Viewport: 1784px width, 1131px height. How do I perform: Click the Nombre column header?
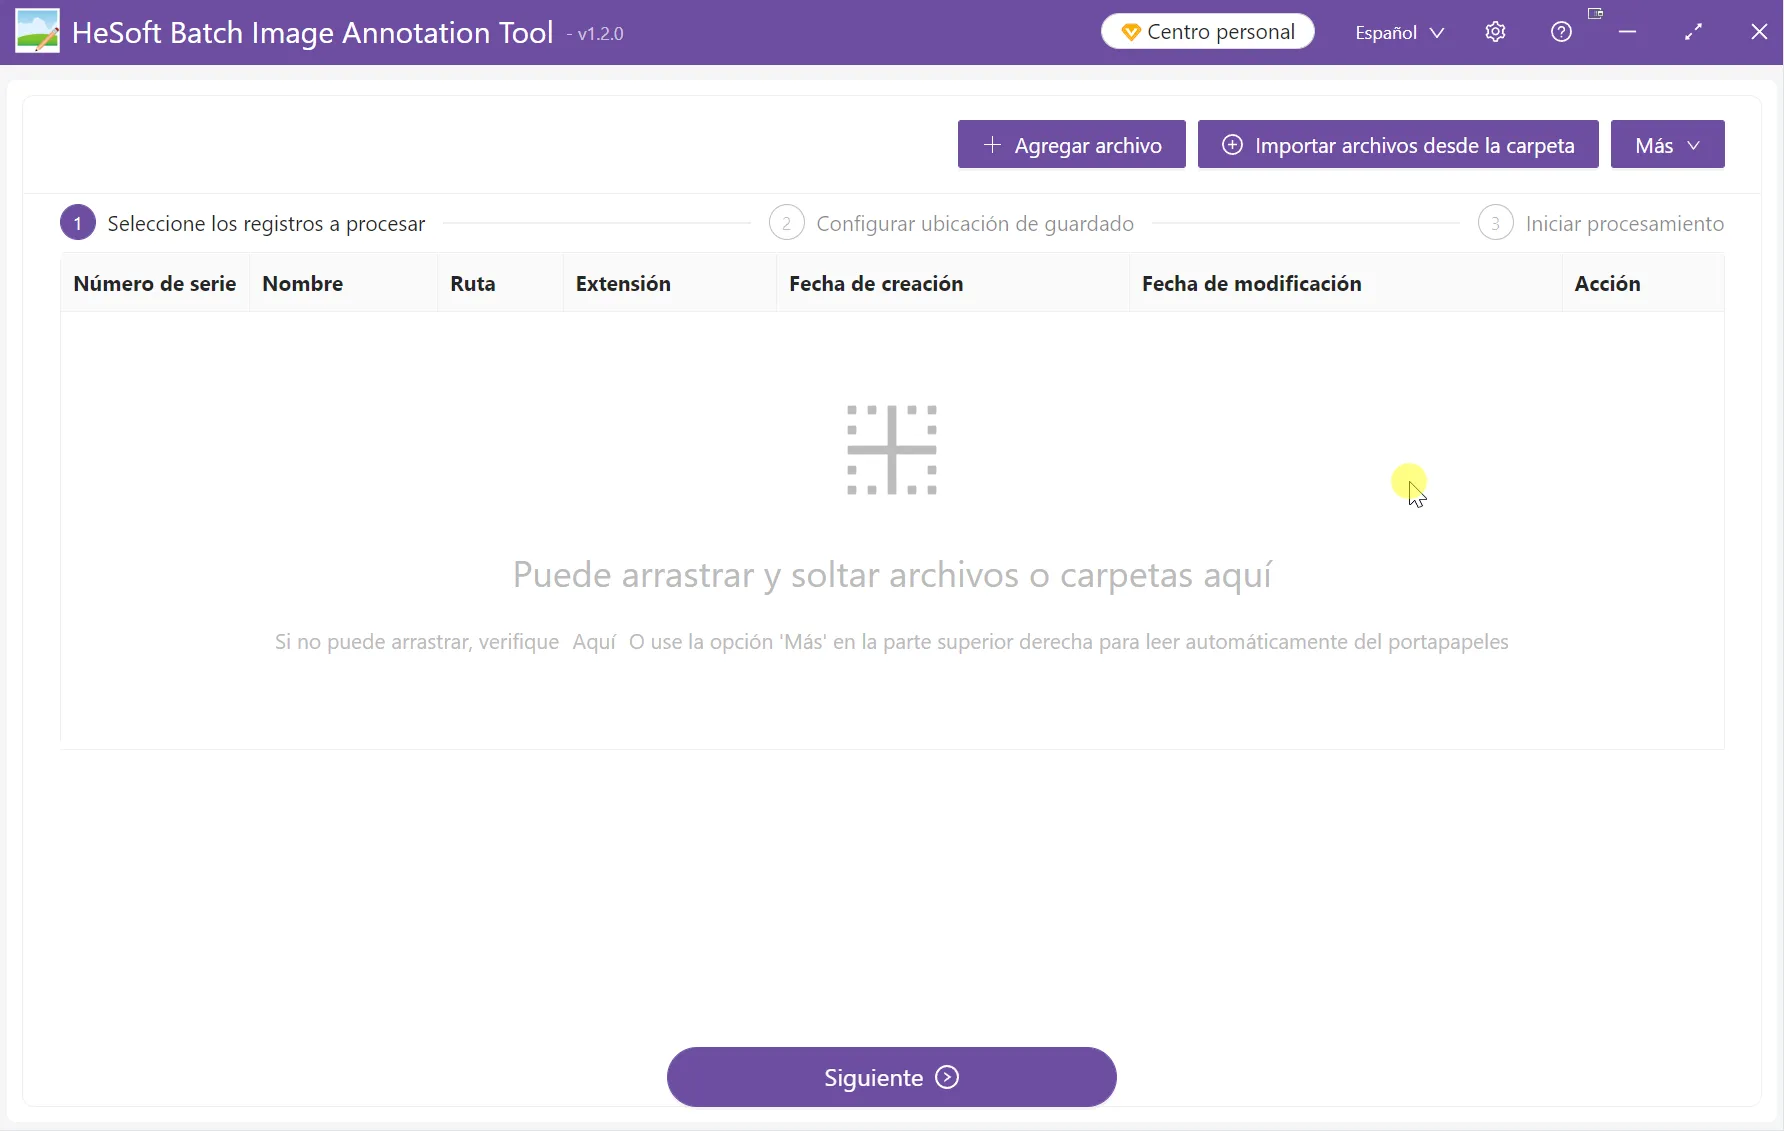[x=303, y=283]
